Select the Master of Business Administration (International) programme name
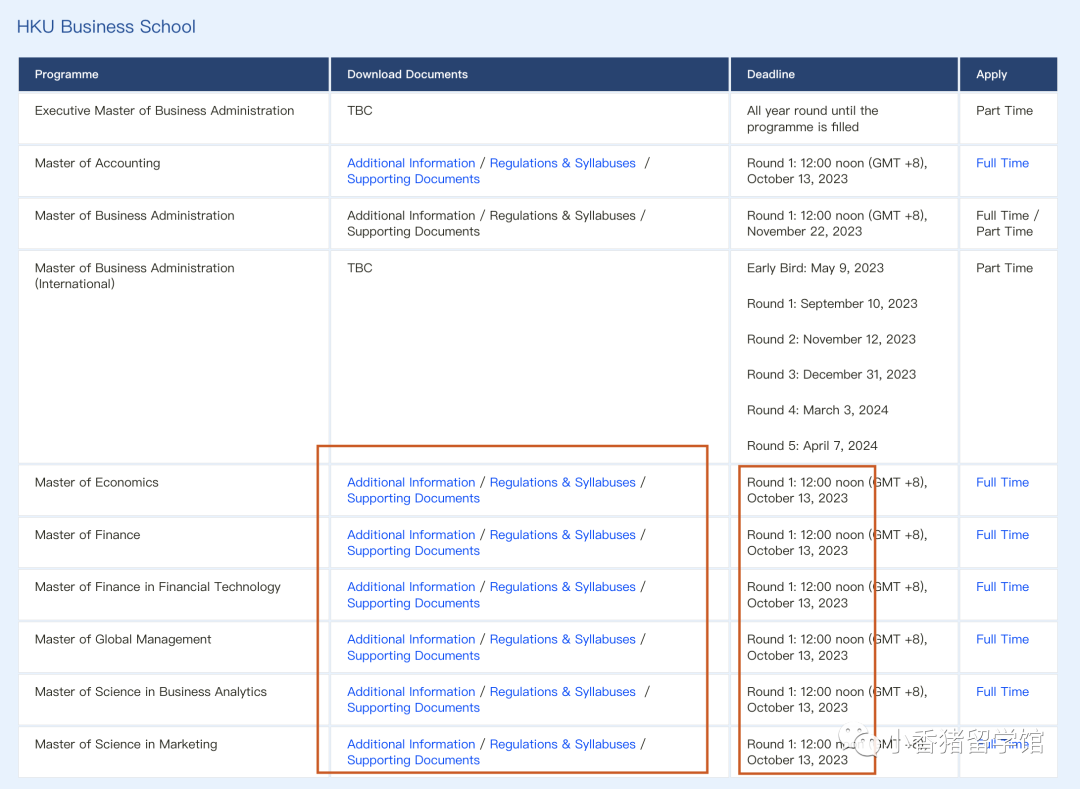Screen dimensions: 1080x789 [x=134, y=276]
